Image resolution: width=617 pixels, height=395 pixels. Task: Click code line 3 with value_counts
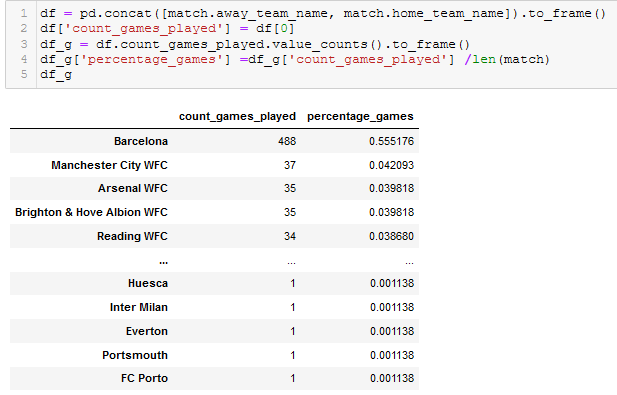(x=255, y=44)
